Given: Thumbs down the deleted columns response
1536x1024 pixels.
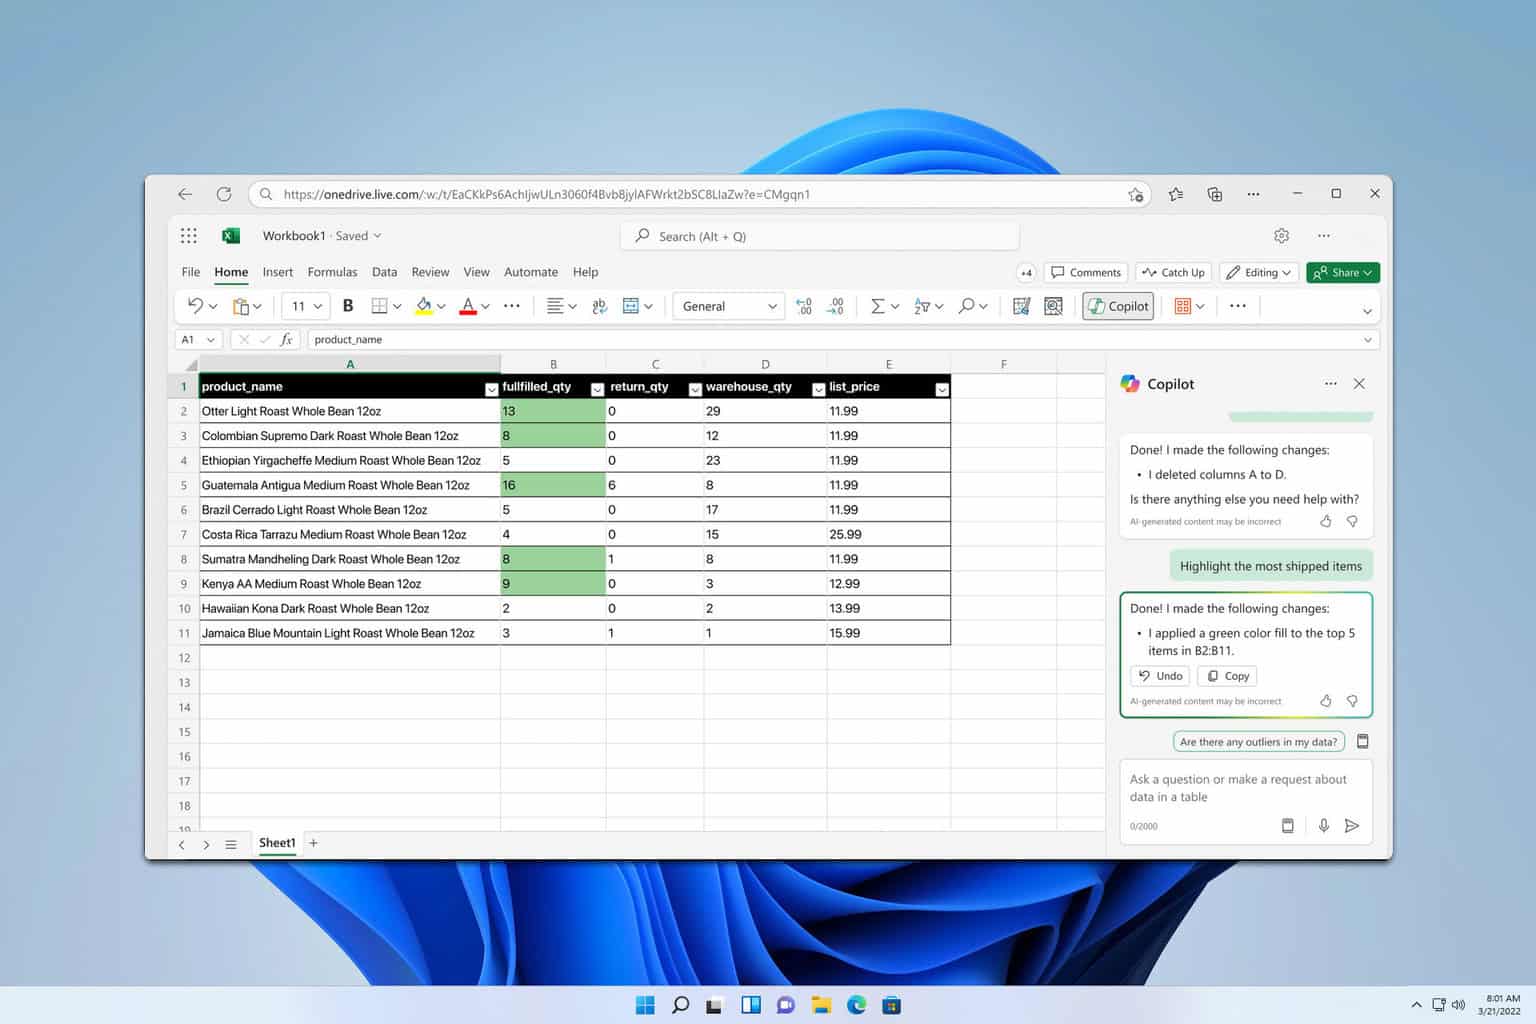Looking at the screenshot, I should pos(1352,521).
